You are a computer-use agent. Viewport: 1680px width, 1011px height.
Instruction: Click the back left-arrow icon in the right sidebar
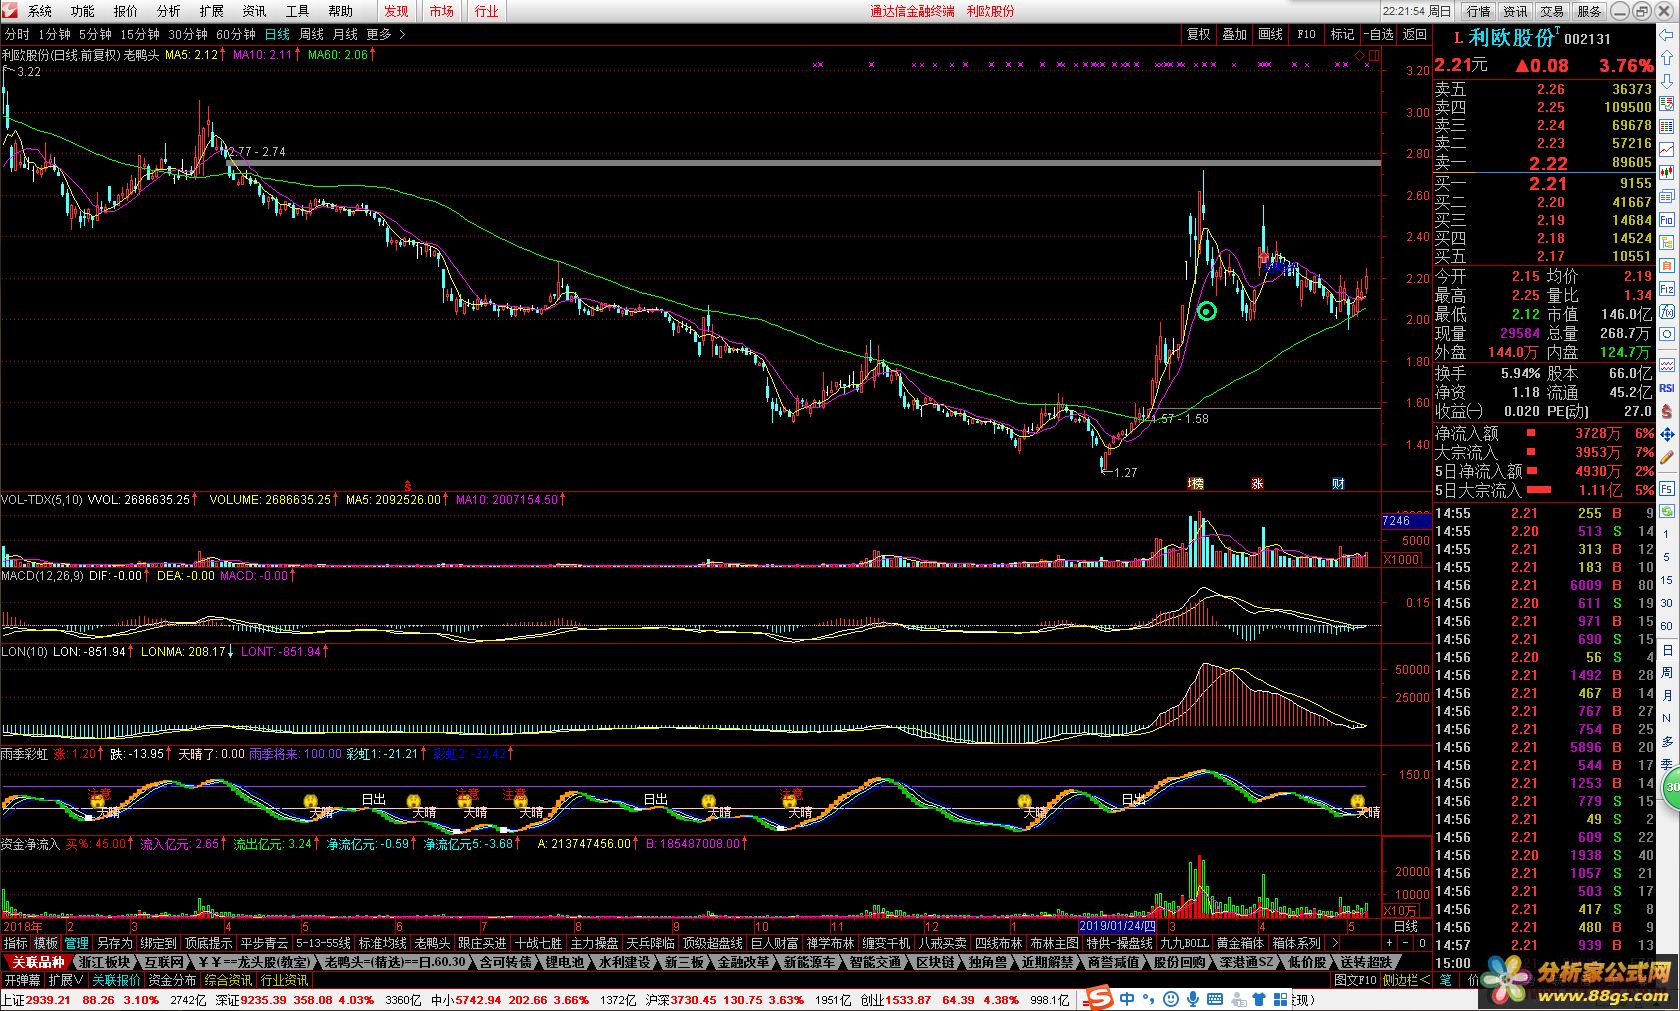(x=1667, y=36)
